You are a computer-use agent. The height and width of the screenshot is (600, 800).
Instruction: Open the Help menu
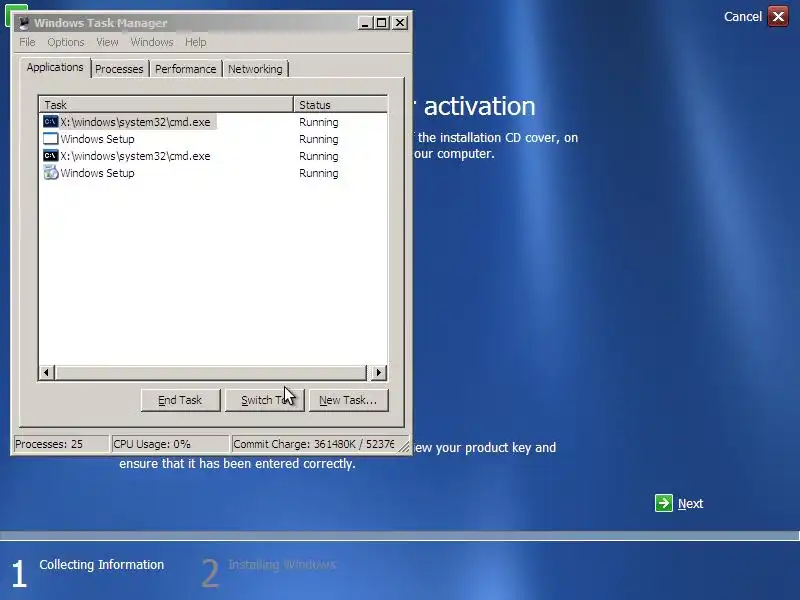[x=195, y=42]
